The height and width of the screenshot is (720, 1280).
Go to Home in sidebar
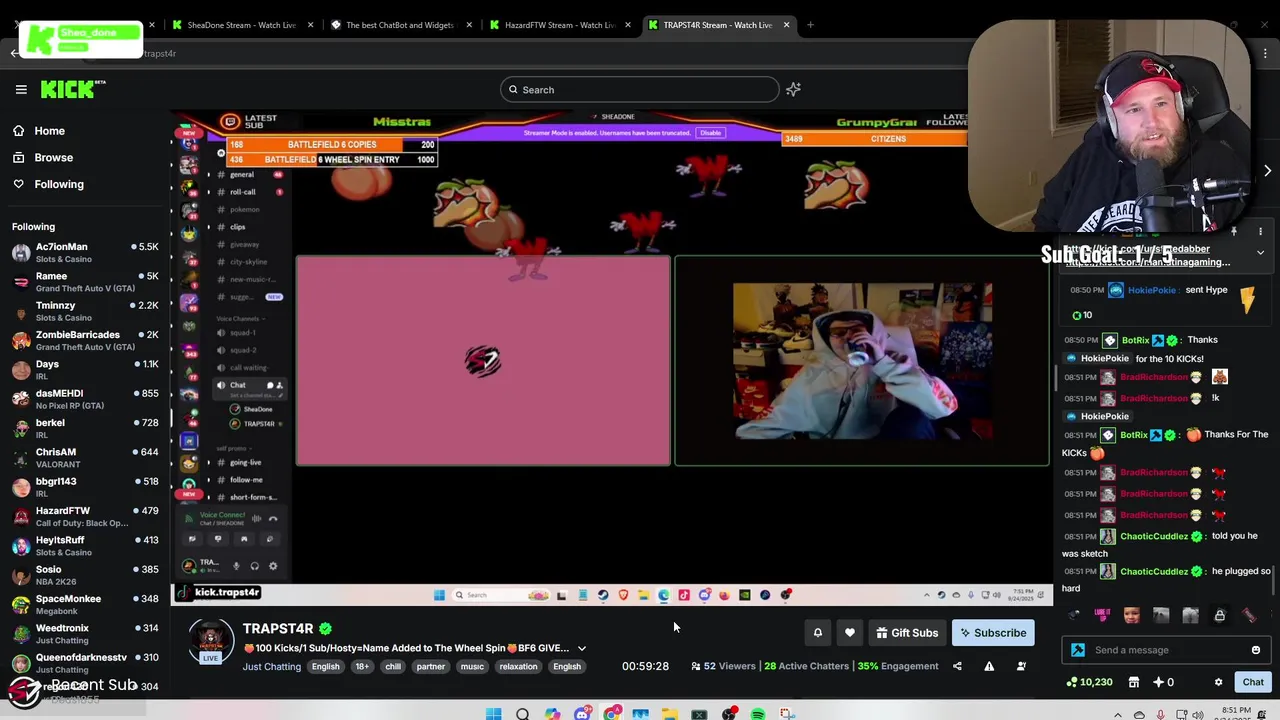point(49,131)
